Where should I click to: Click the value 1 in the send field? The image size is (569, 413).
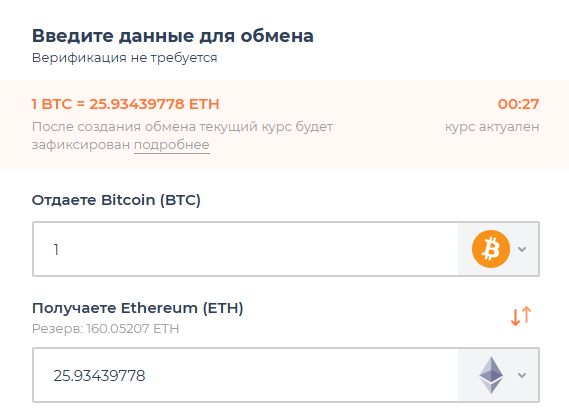coord(56,249)
